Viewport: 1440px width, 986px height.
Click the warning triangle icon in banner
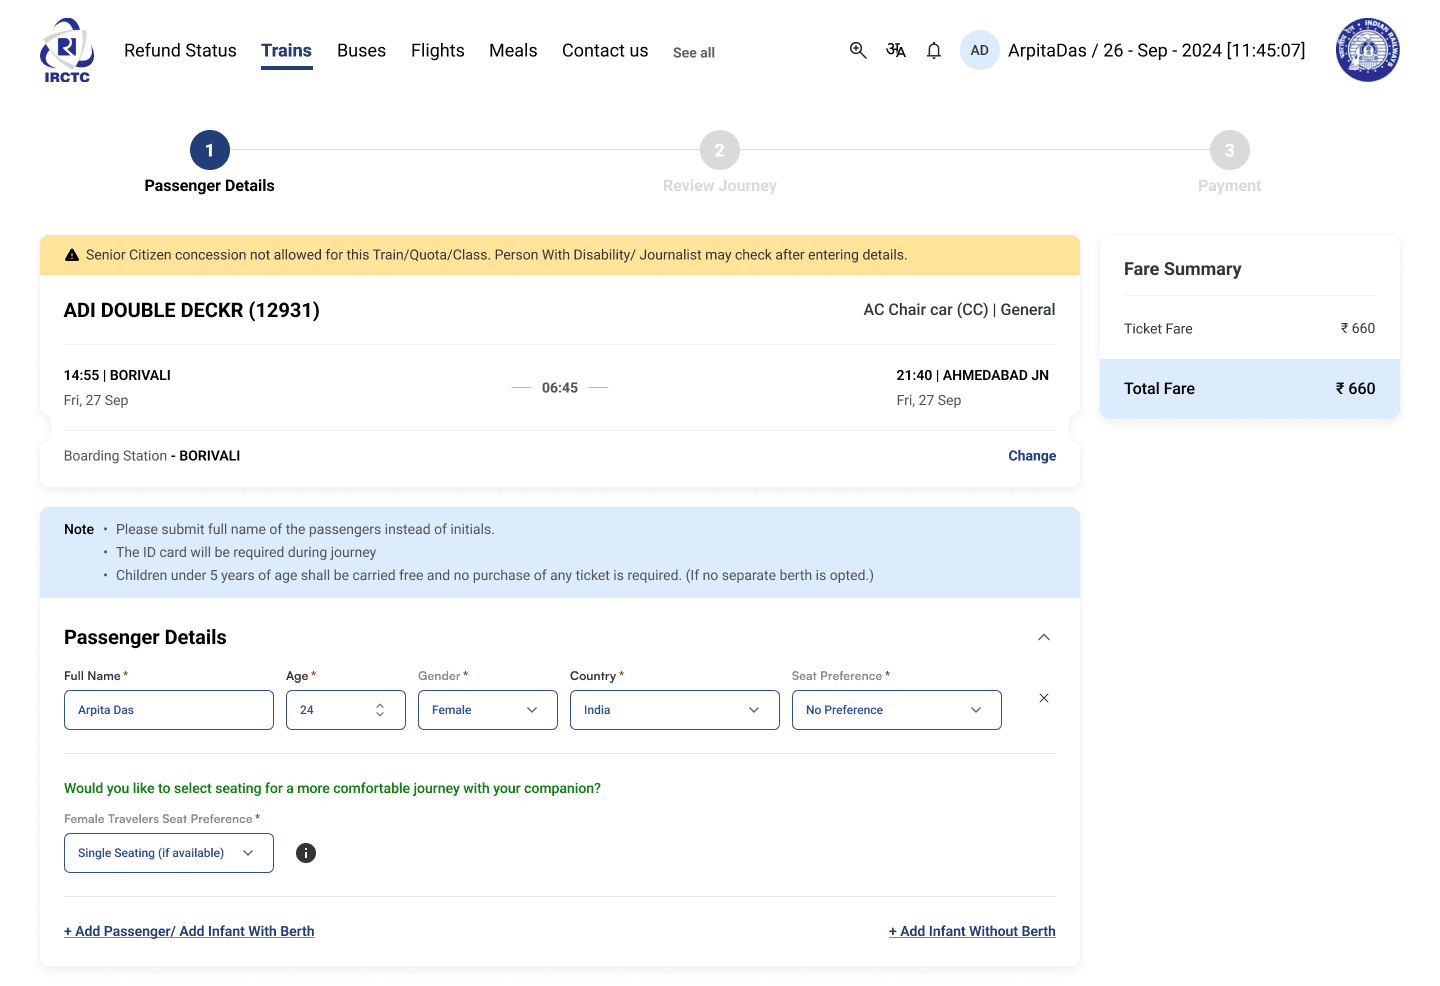(72, 255)
